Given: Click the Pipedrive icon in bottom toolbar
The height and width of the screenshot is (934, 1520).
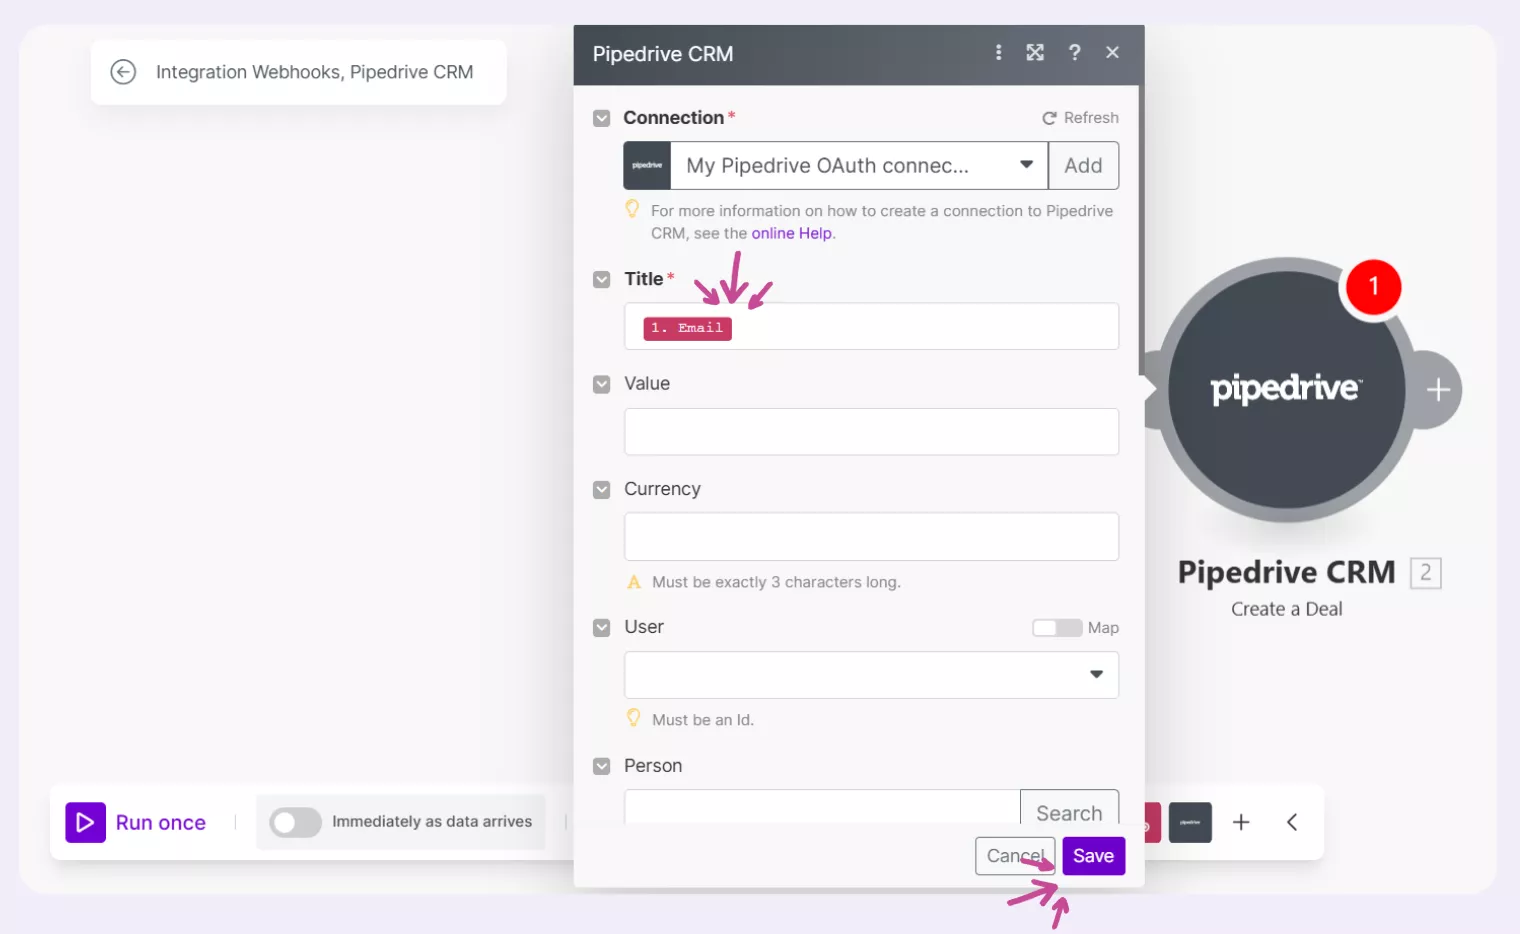Looking at the screenshot, I should [x=1190, y=822].
